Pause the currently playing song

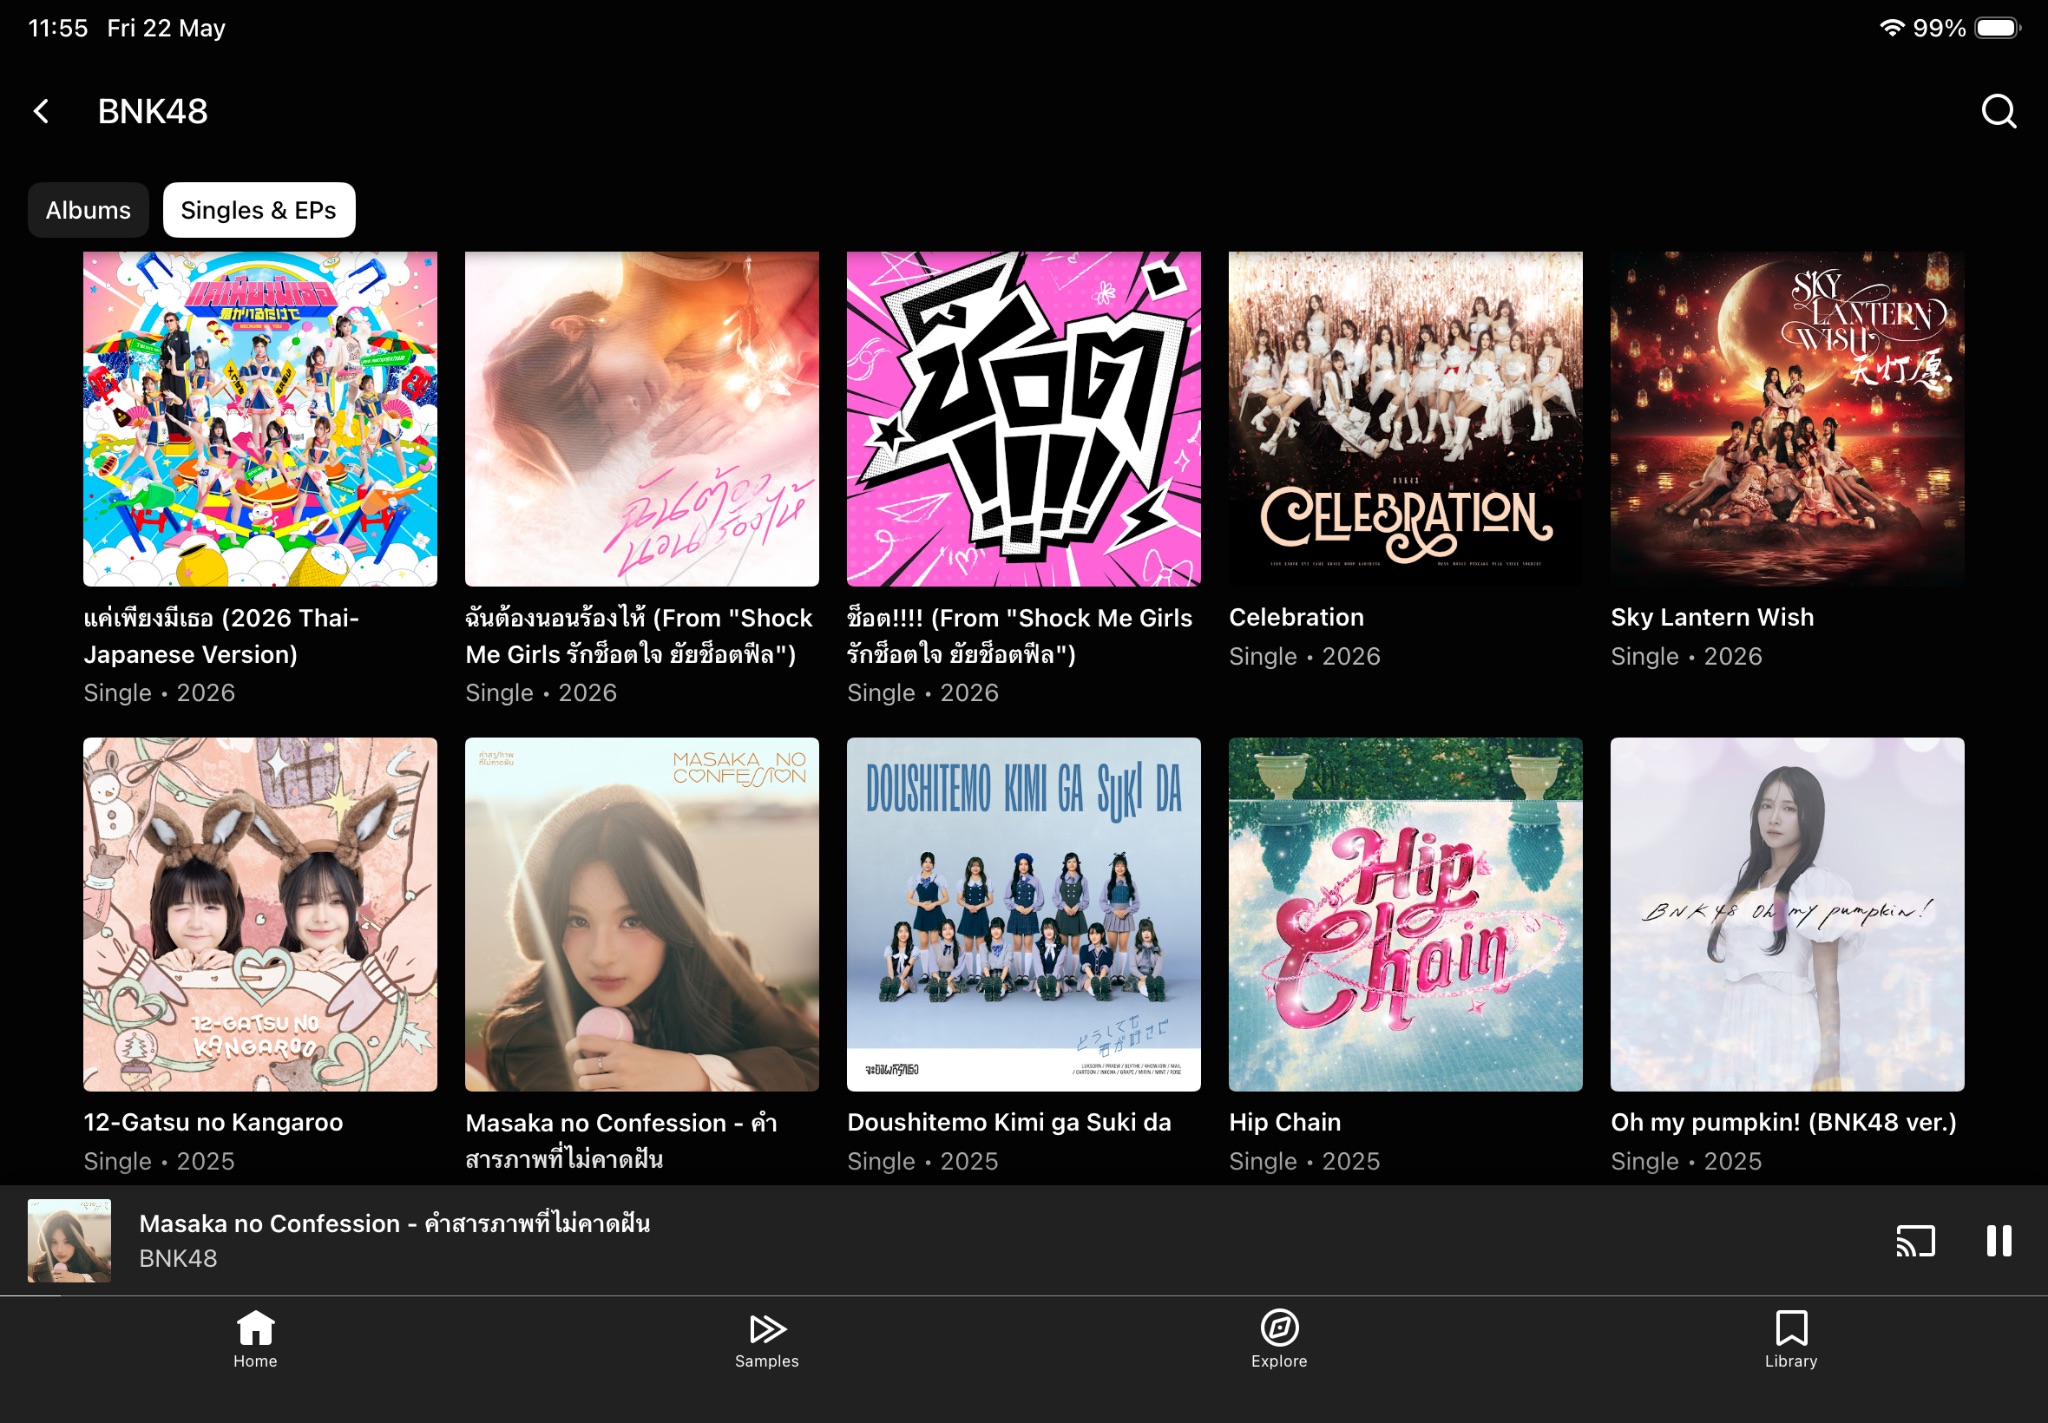[1998, 1241]
